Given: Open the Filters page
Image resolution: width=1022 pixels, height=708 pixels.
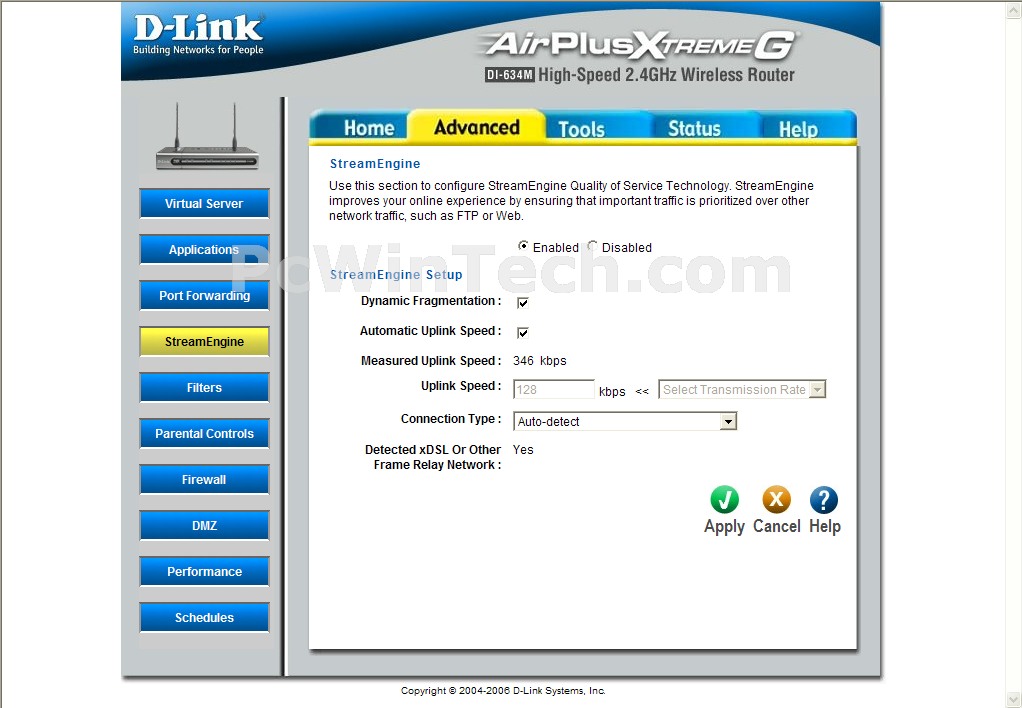Looking at the screenshot, I should (204, 387).
